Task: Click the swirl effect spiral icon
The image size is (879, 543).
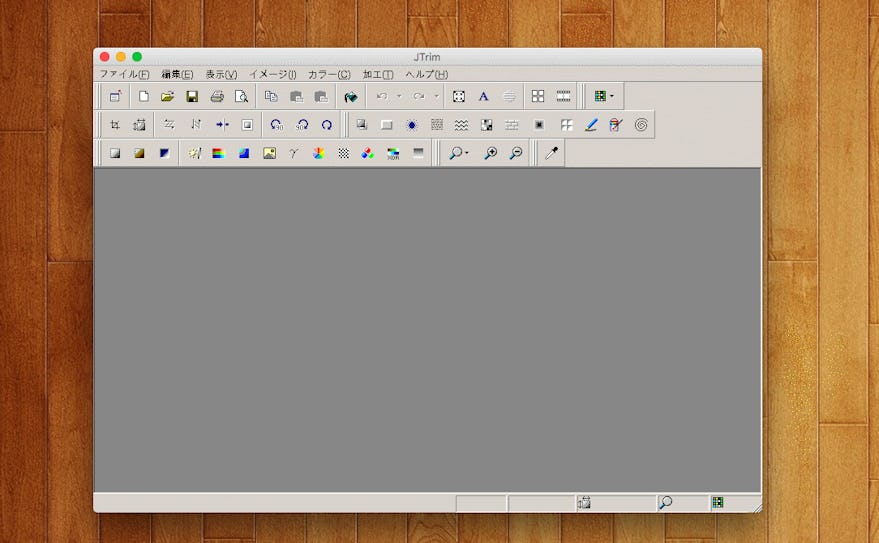Action: [641, 125]
